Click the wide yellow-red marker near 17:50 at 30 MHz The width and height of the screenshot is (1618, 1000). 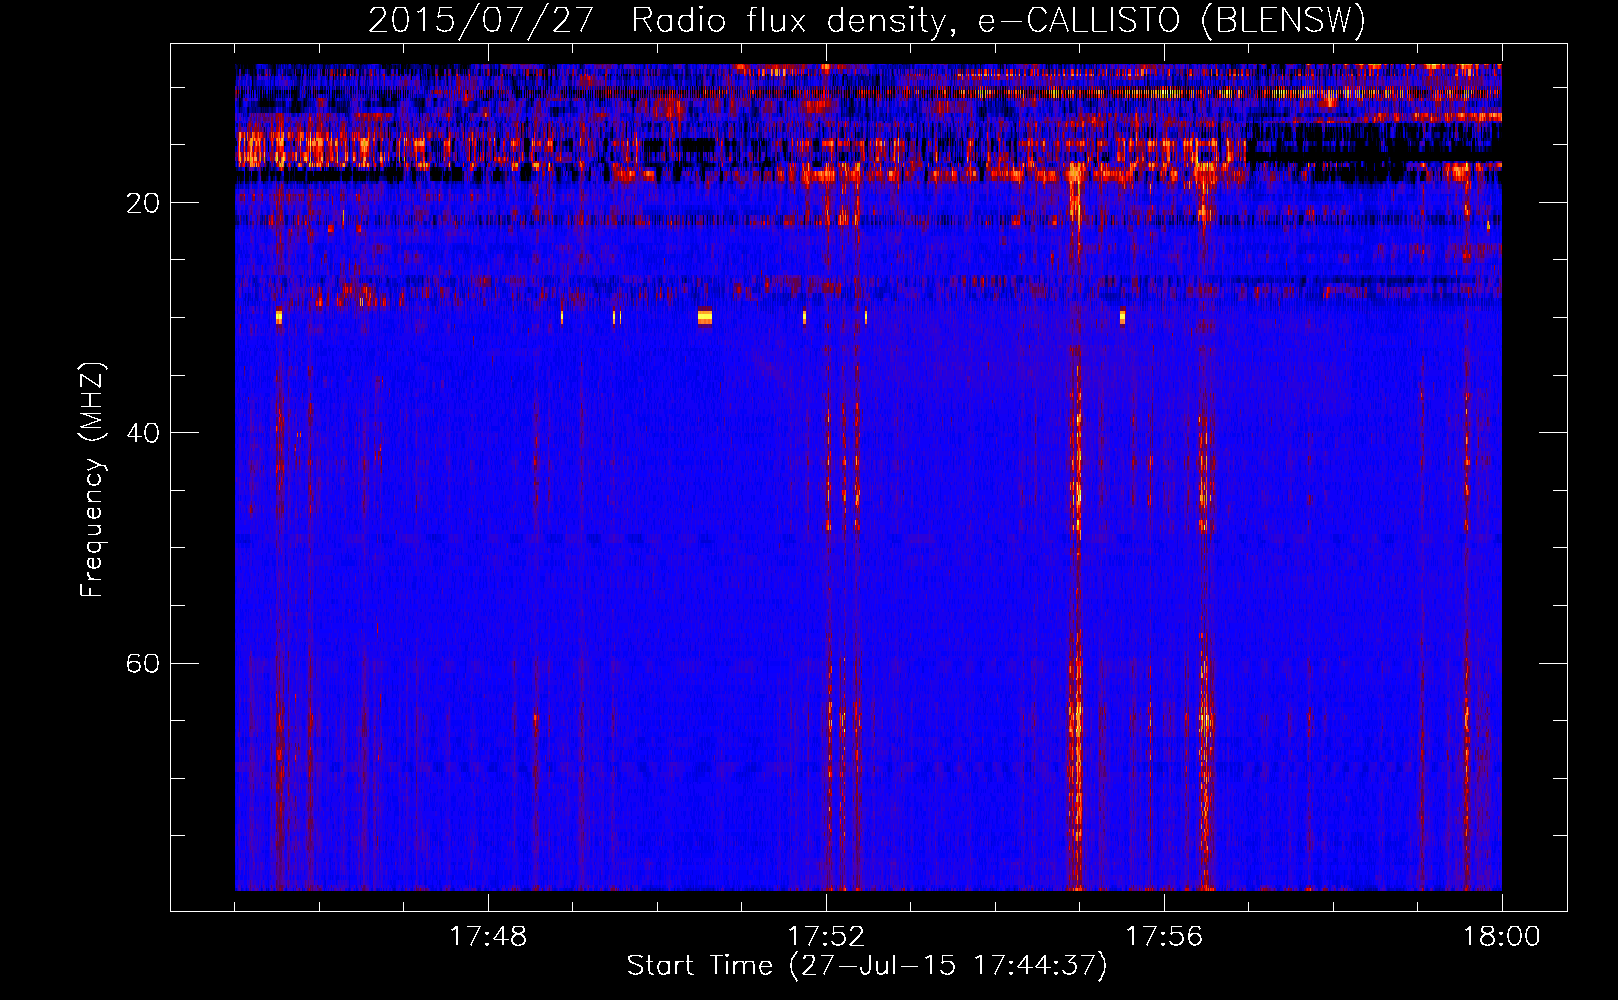705,317
